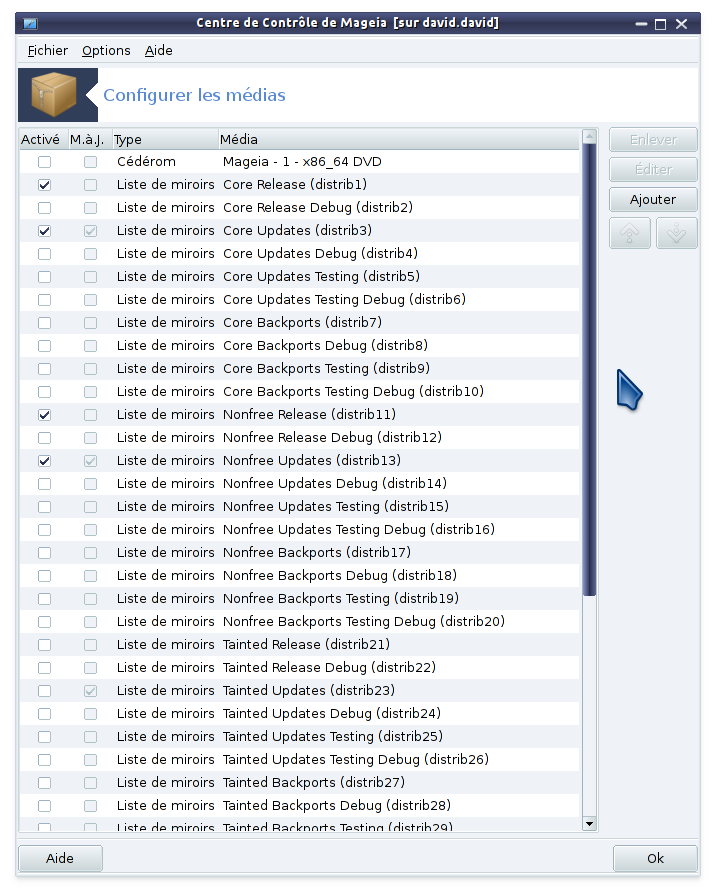Click the move media down arrow button
Image resolution: width=716 pixels, height=895 pixels.
677,233
